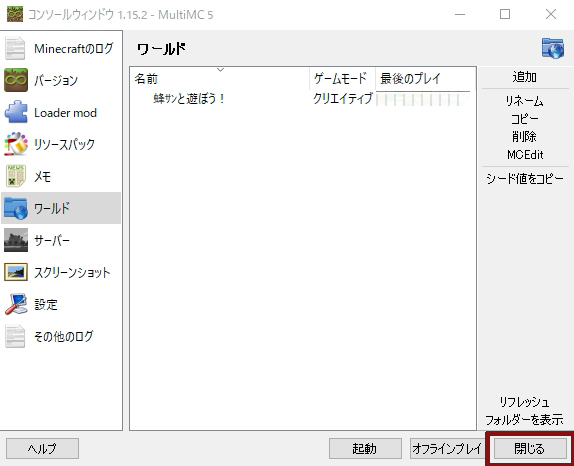Select the バージョン grass block icon
The height and width of the screenshot is (466, 574).
coord(16,80)
